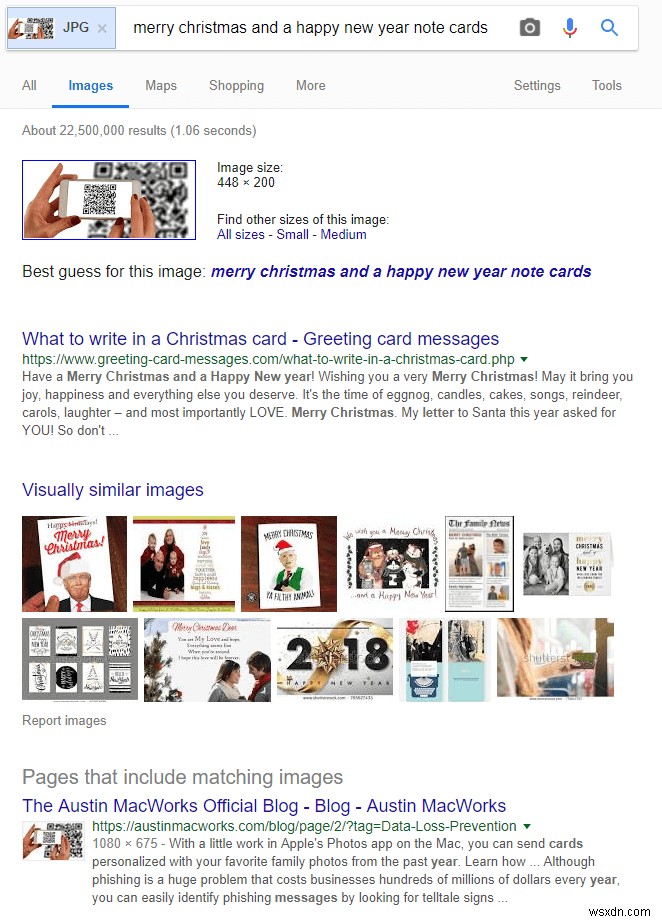Open the More search categories menu
This screenshot has width=662, height=922.
tap(310, 85)
